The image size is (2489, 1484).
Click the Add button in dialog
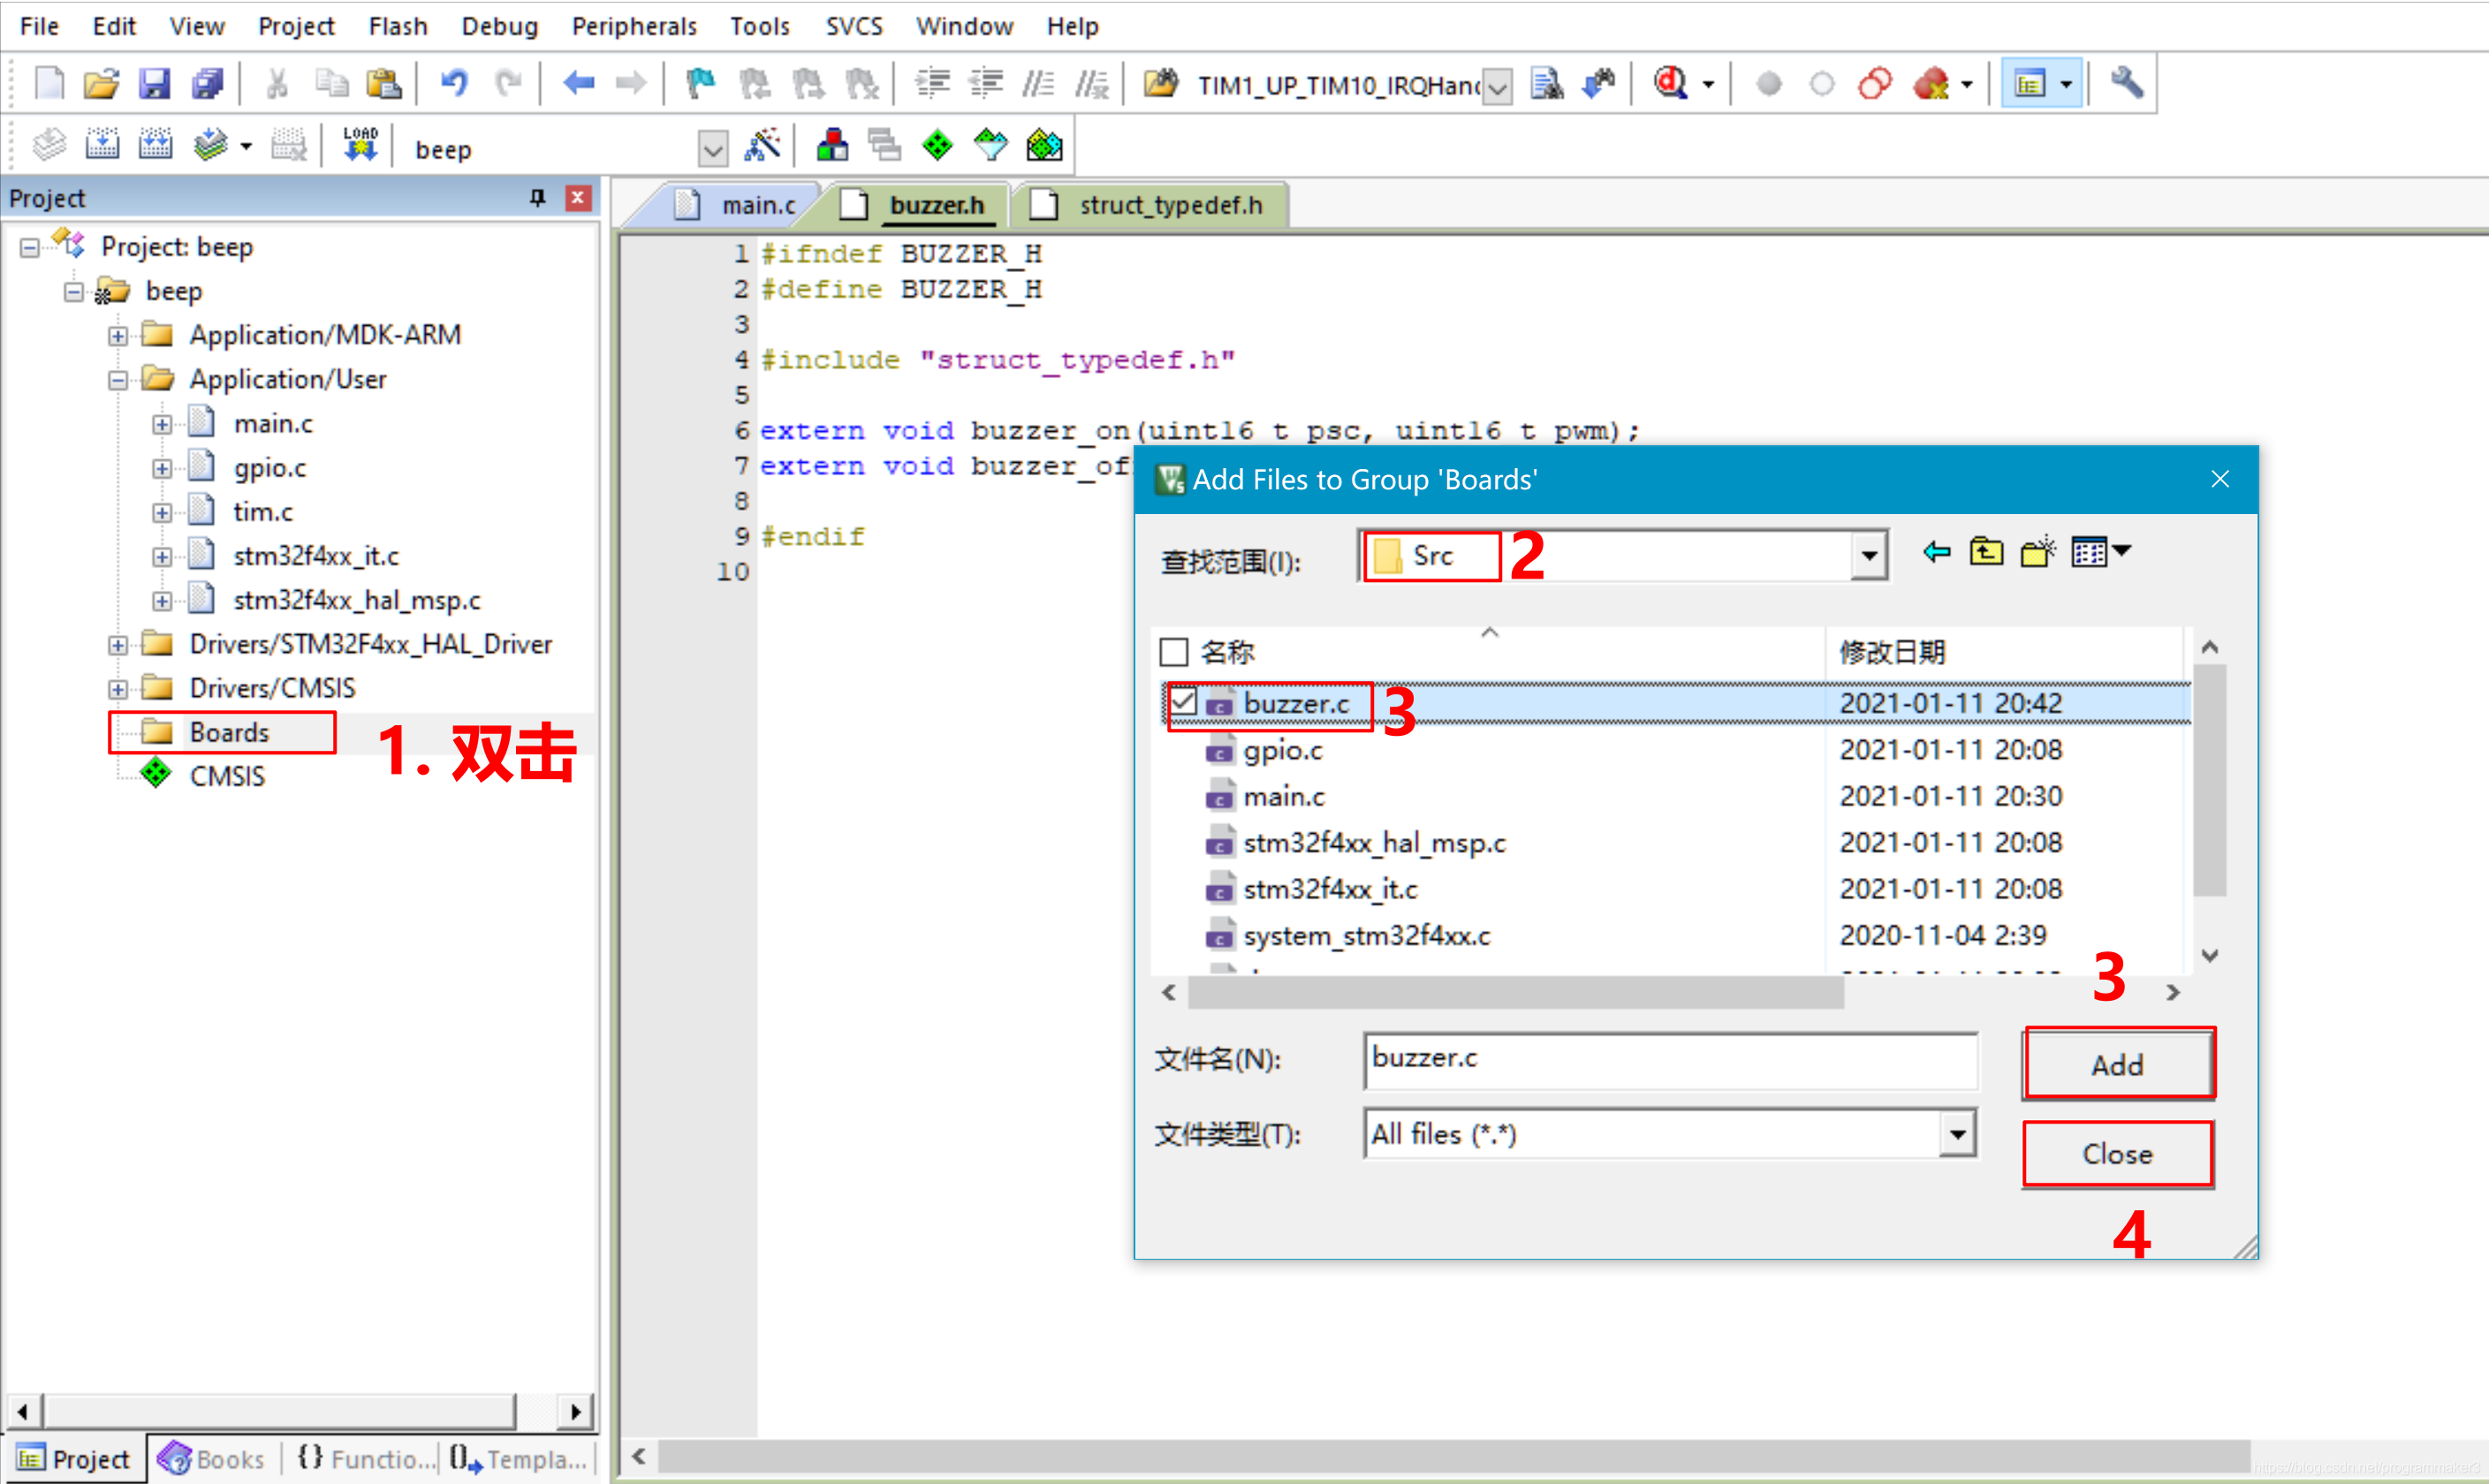click(2117, 1064)
